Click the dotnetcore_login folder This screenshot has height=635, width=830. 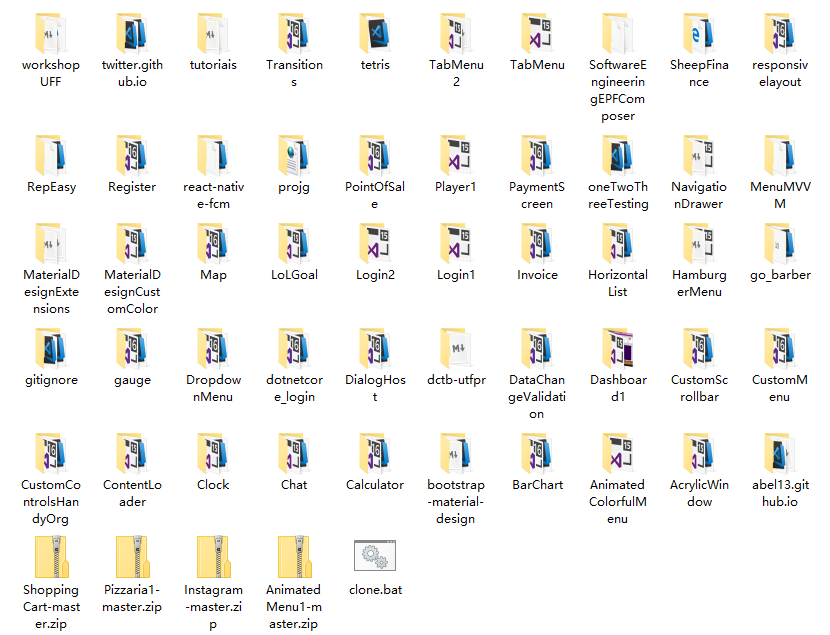[294, 348]
